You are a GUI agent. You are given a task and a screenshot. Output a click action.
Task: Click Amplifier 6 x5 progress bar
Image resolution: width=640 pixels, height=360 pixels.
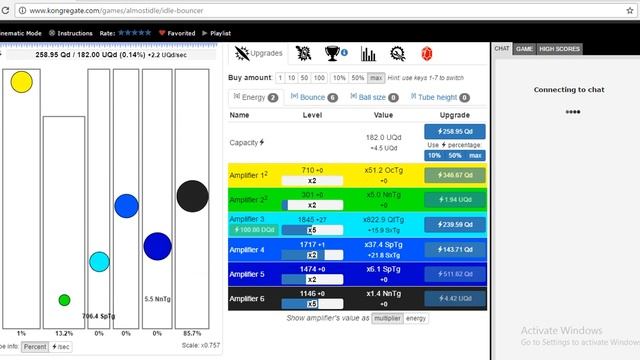(312, 304)
